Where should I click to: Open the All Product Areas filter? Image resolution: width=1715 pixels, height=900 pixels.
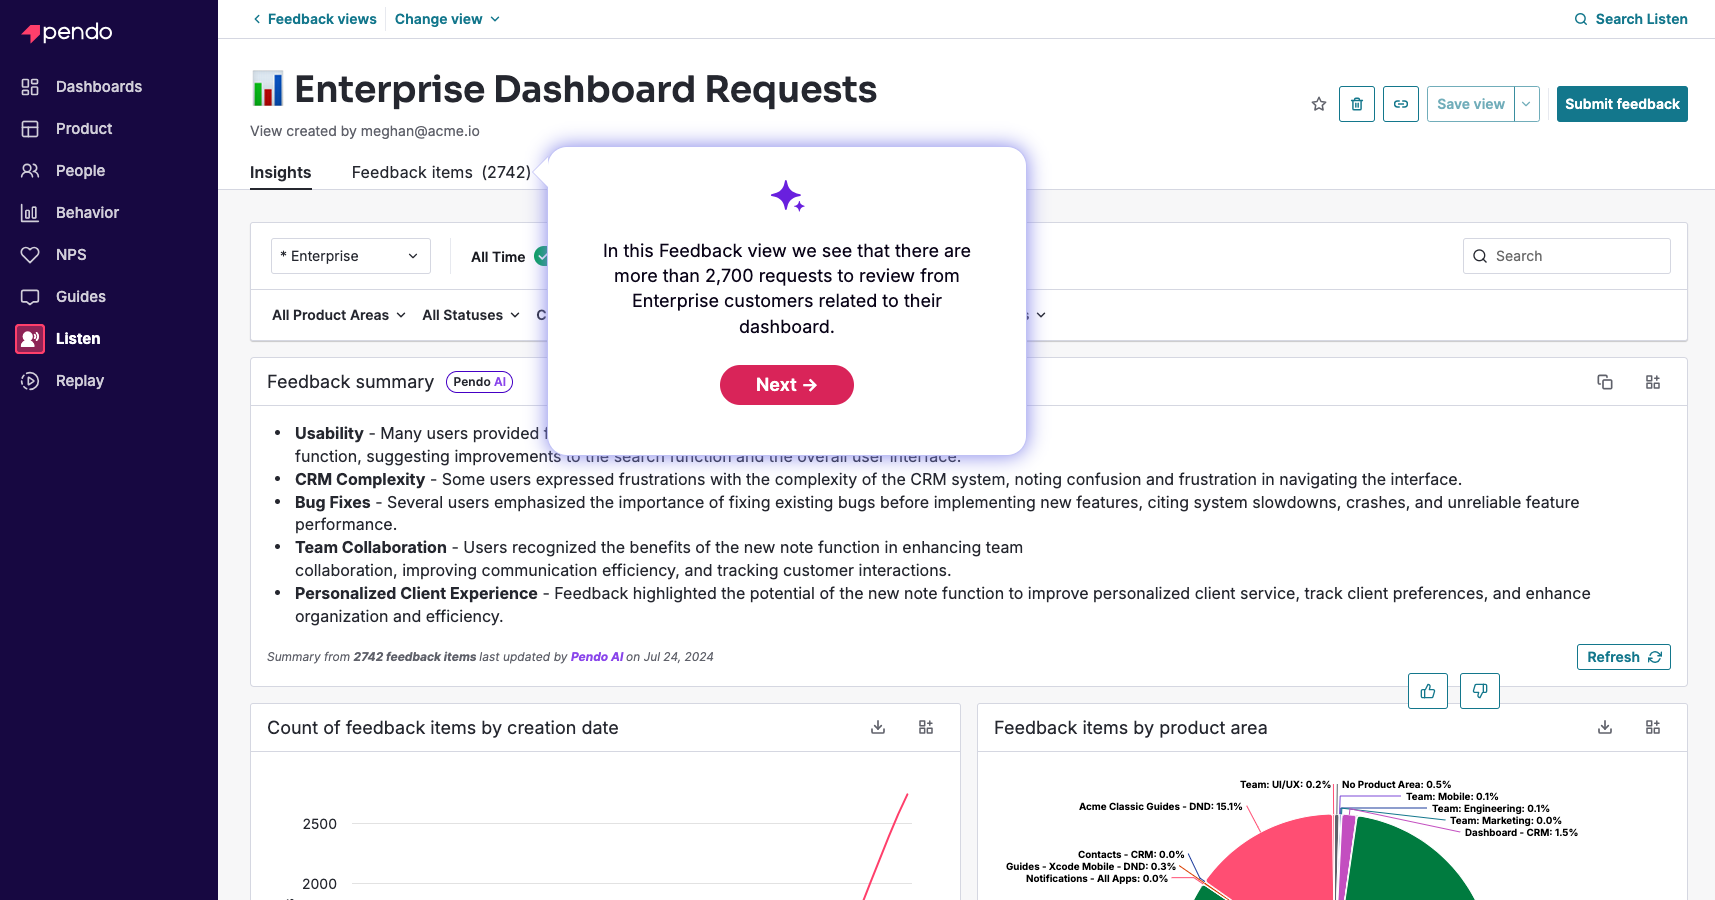(339, 315)
